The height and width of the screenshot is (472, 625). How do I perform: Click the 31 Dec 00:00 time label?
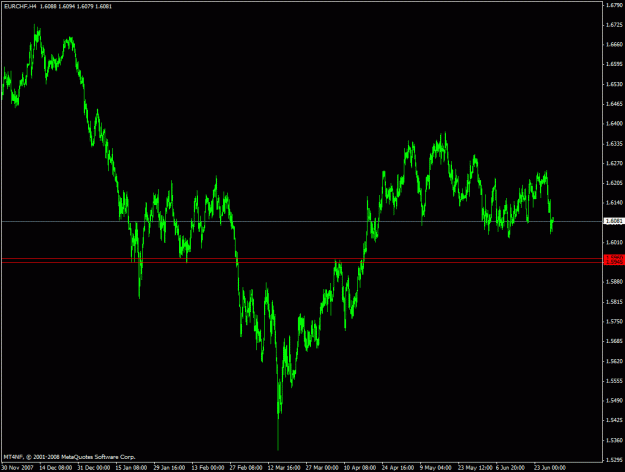coord(94,468)
